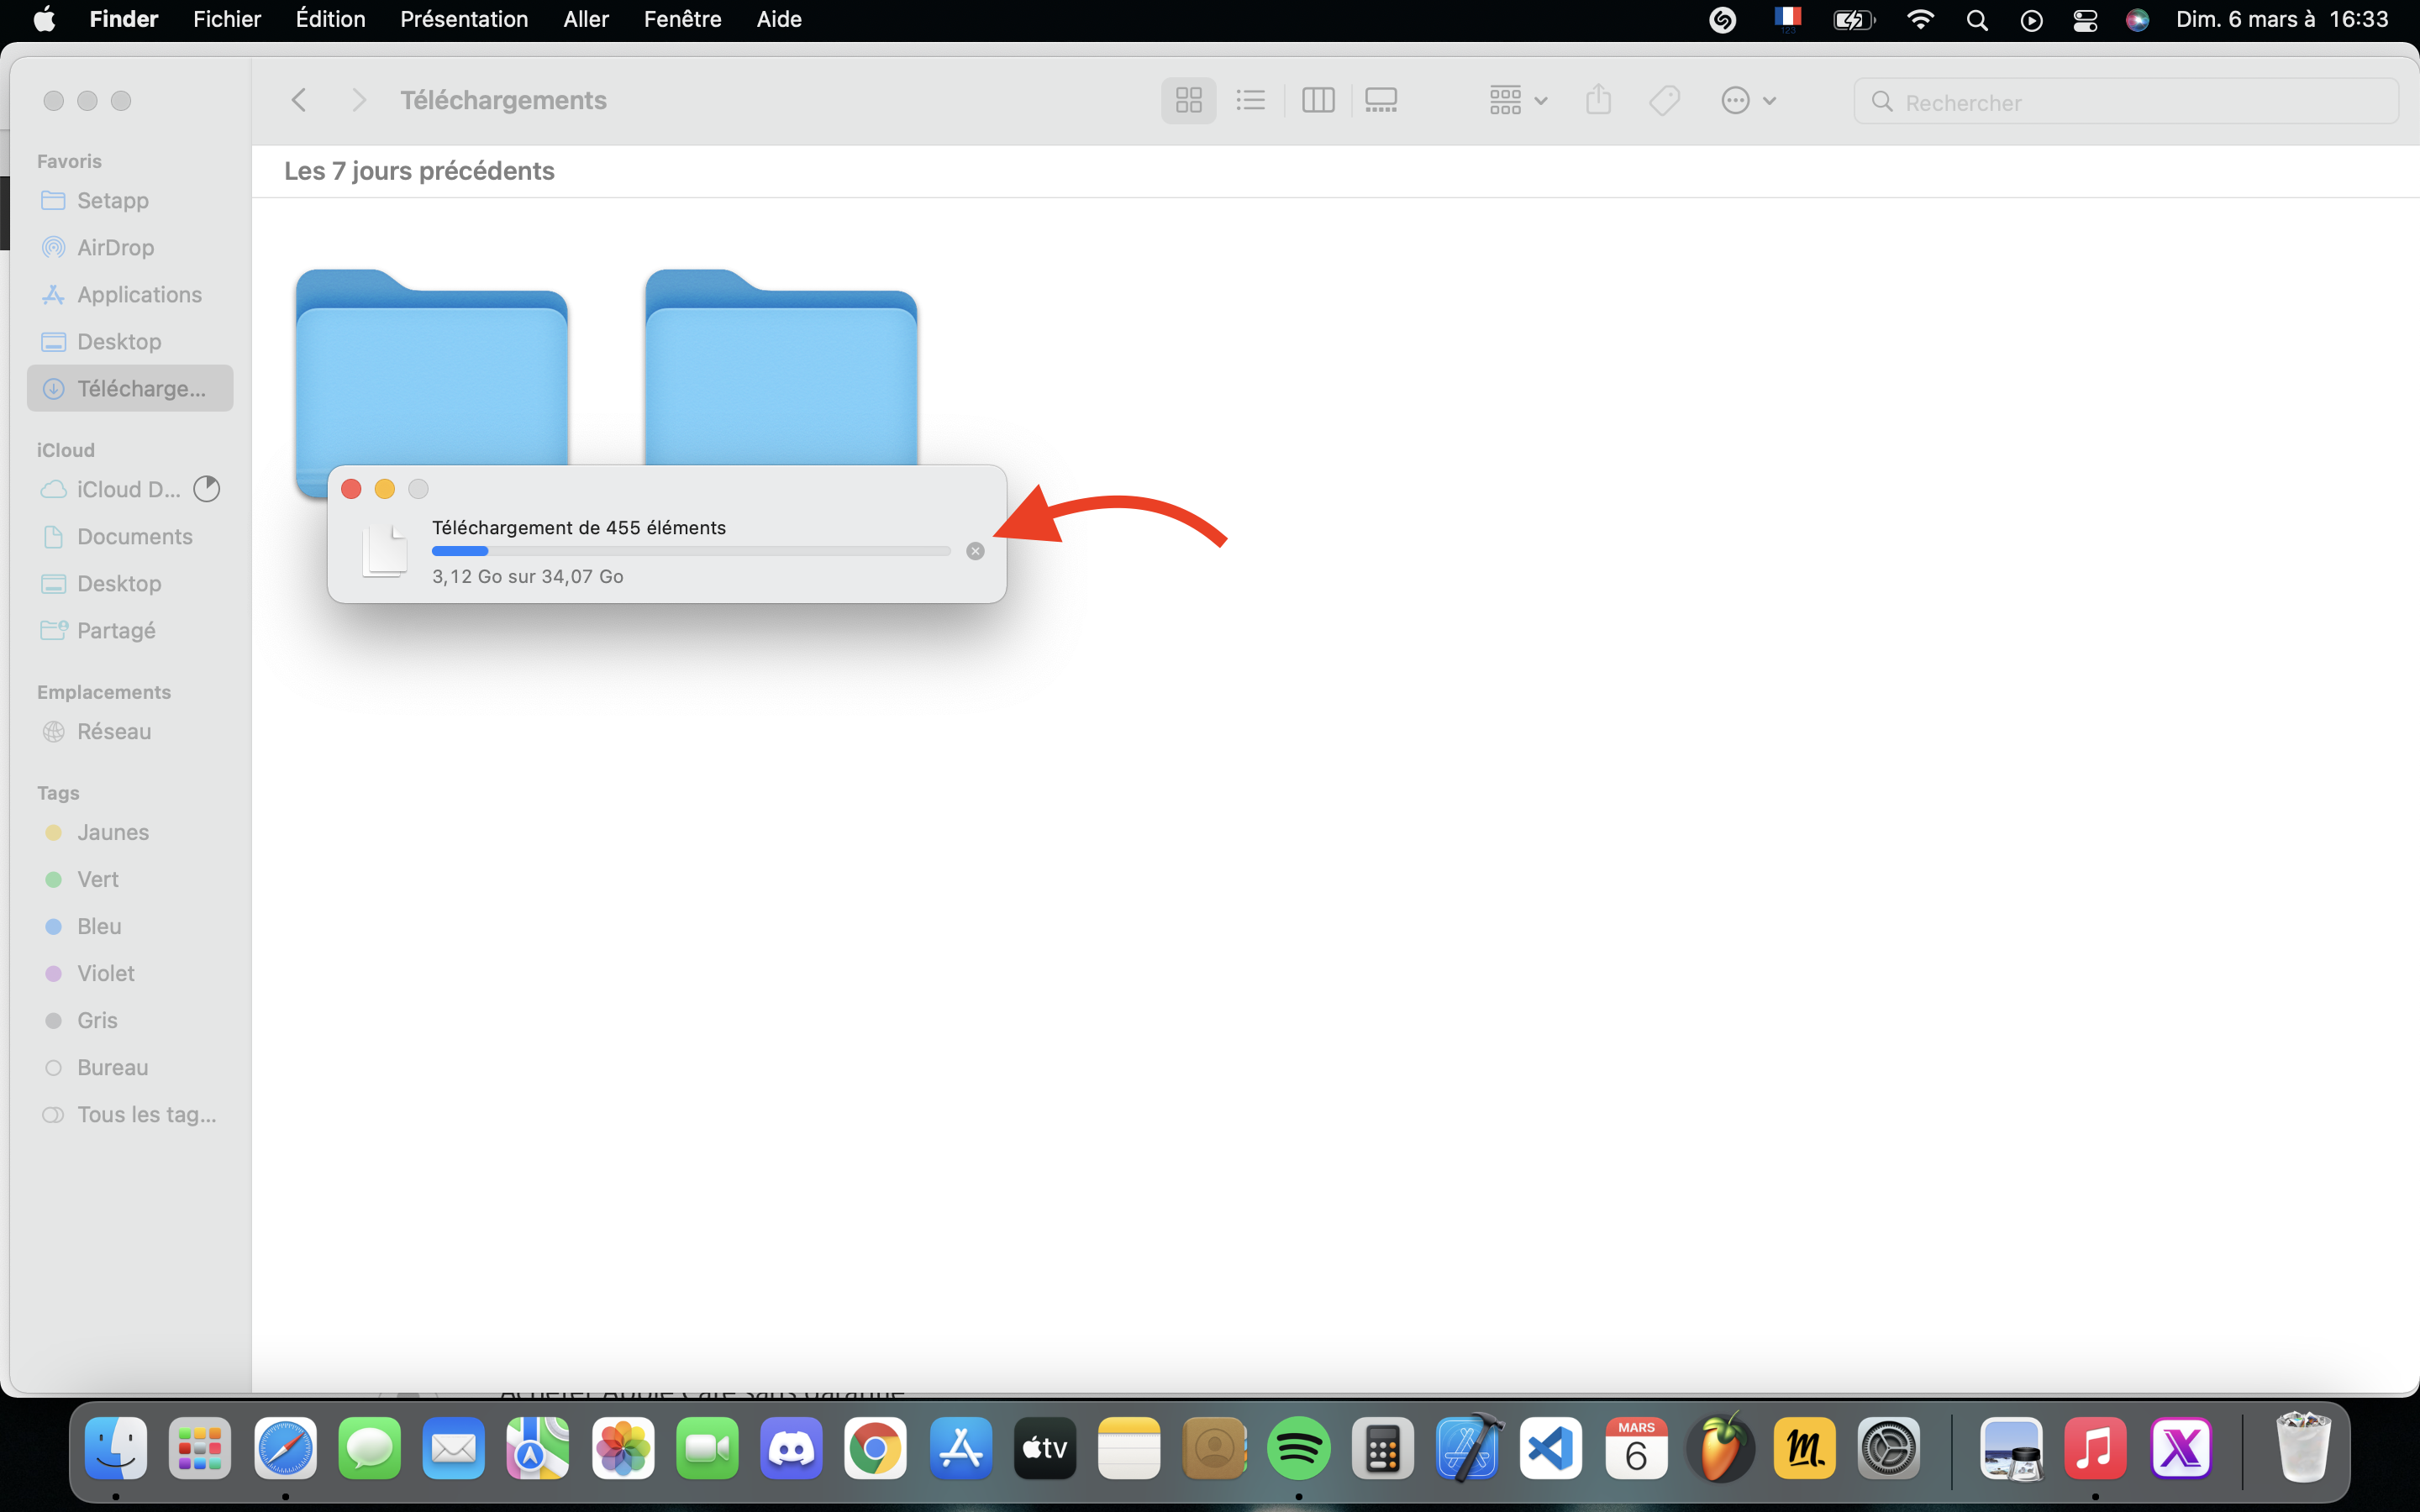The height and width of the screenshot is (1512, 2420).
Task: Click the download progress bar
Action: click(x=690, y=551)
